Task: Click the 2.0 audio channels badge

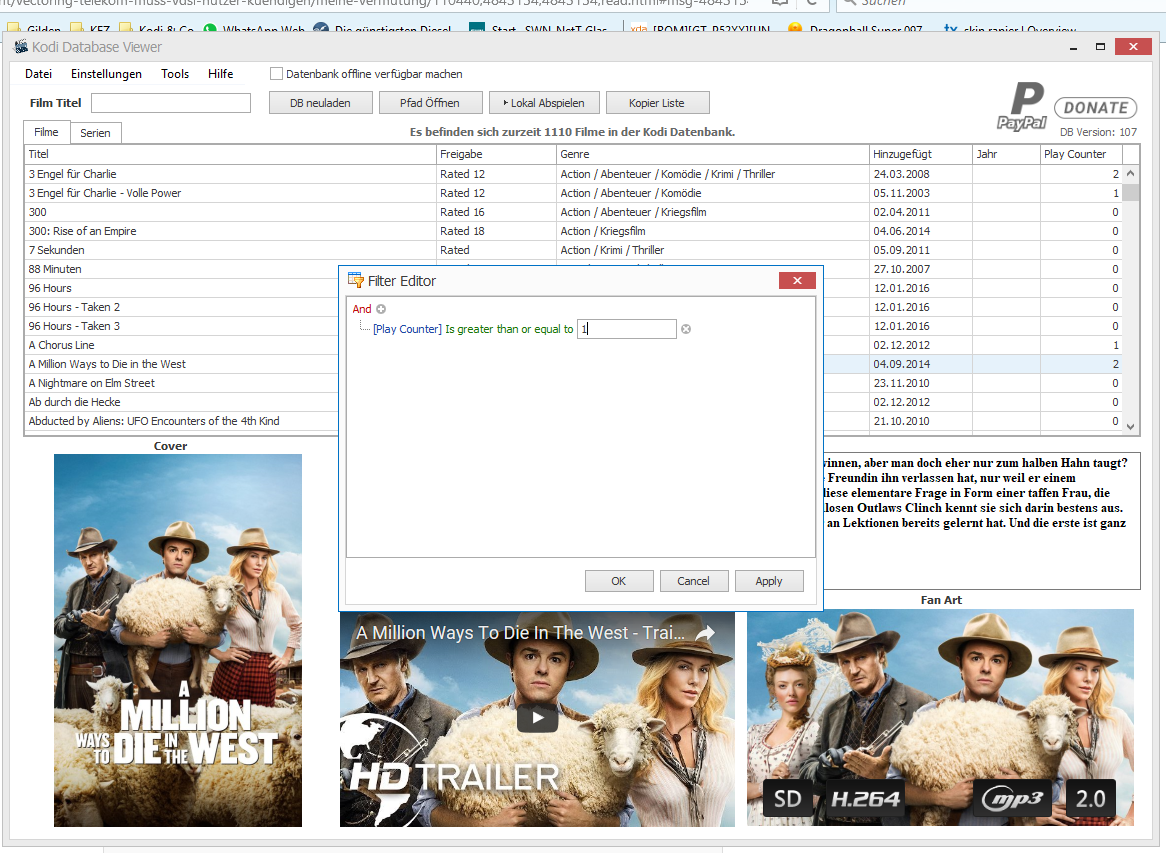Action: [1090, 799]
